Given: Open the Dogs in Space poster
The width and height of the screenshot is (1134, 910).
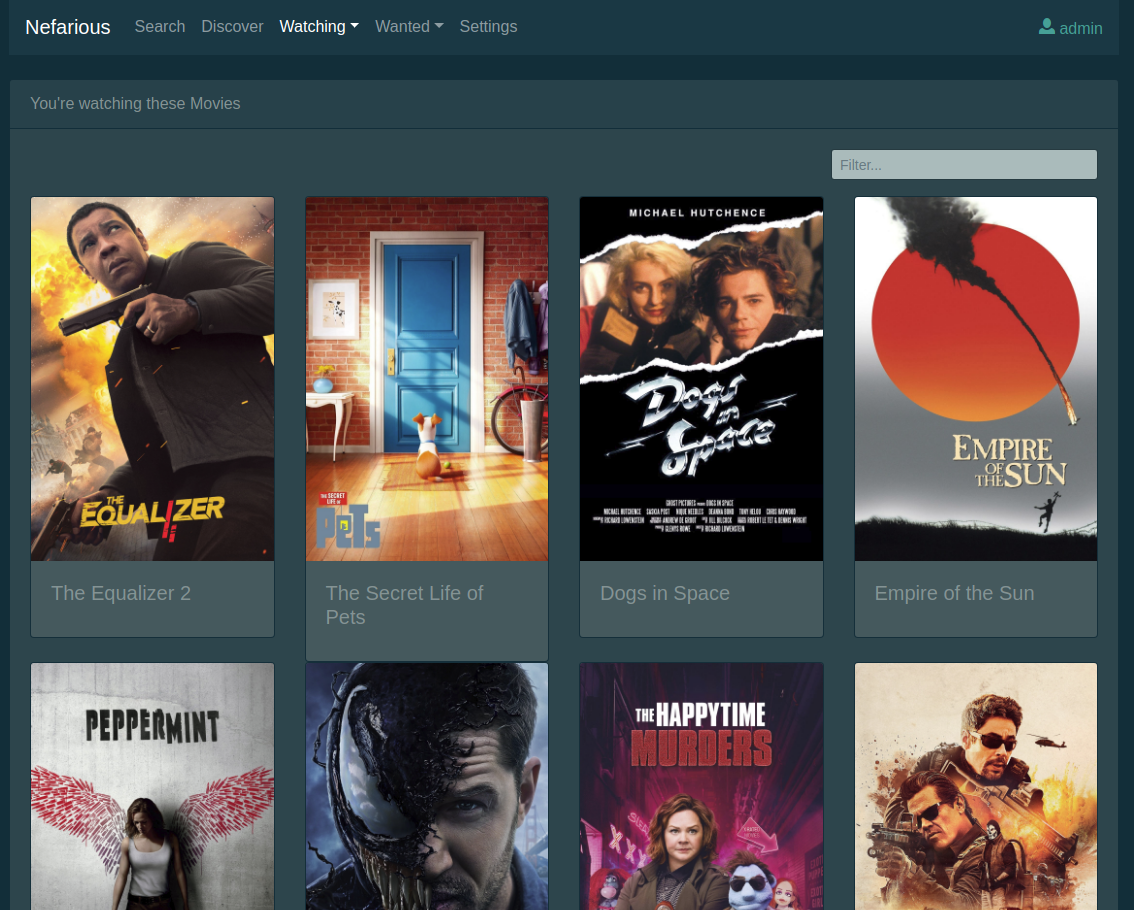Looking at the screenshot, I should coord(702,379).
